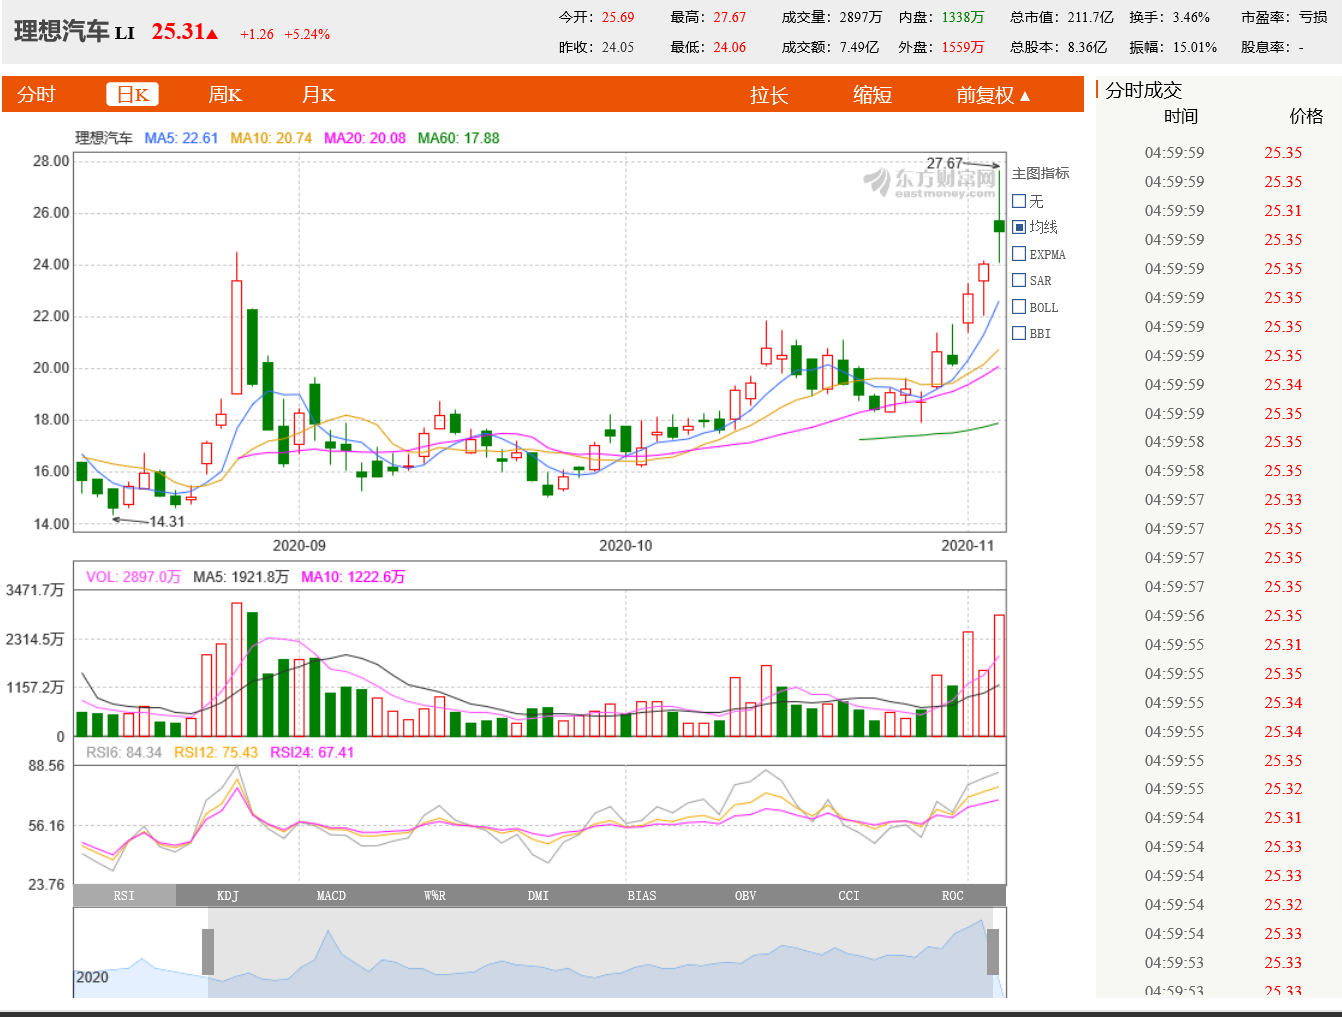Open the 周K weekly chart tab

coord(225,95)
